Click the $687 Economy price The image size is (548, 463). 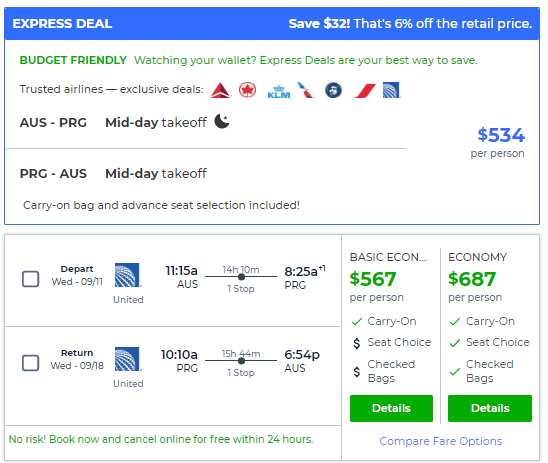click(472, 279)
